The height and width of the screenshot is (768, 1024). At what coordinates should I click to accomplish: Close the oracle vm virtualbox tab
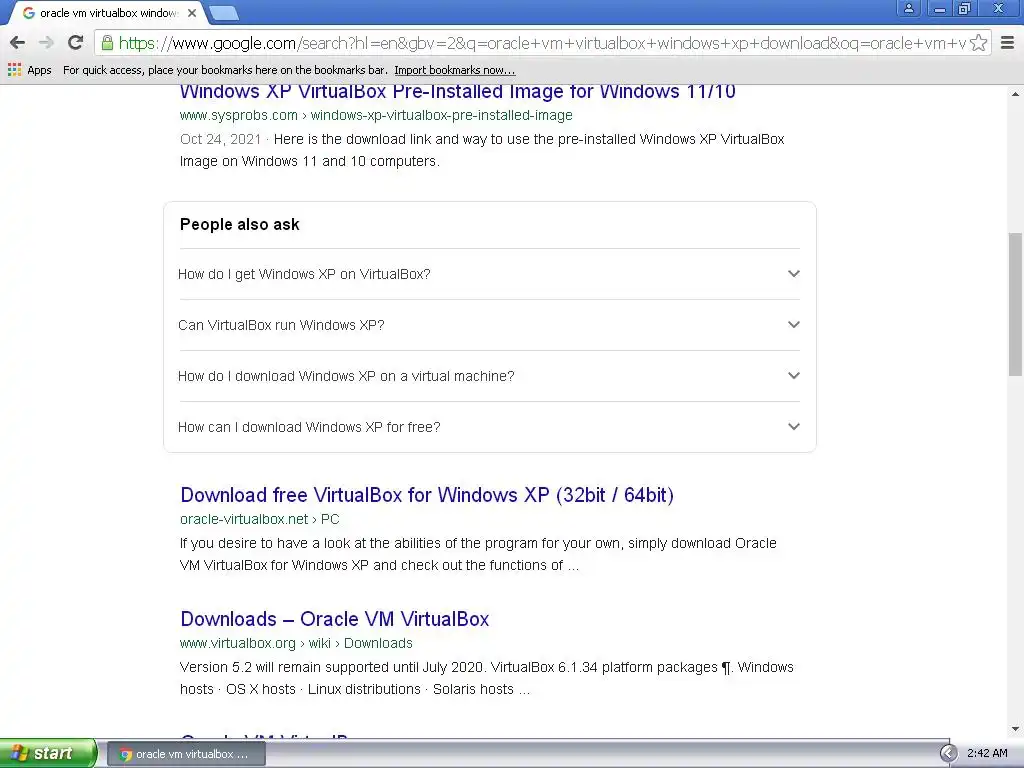click(x=191, y=13)
